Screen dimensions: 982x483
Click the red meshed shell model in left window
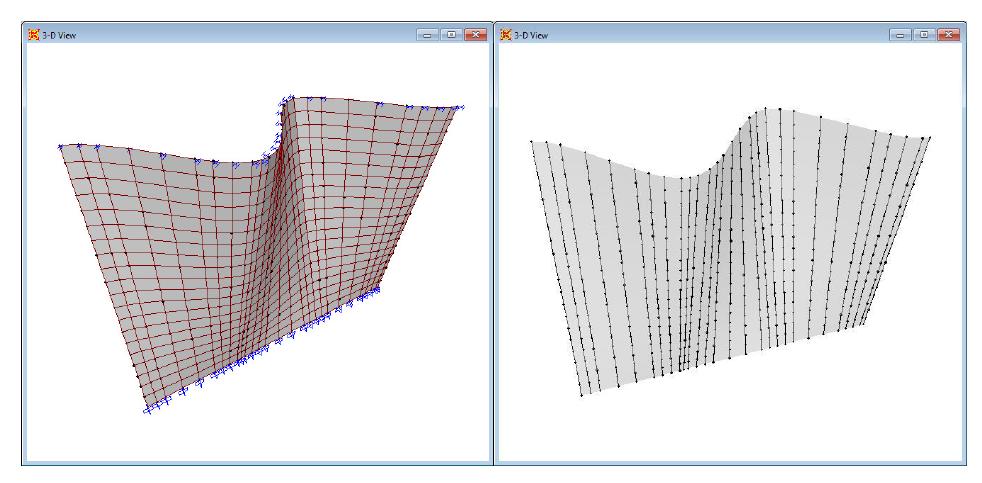click(x=262, y=254)
